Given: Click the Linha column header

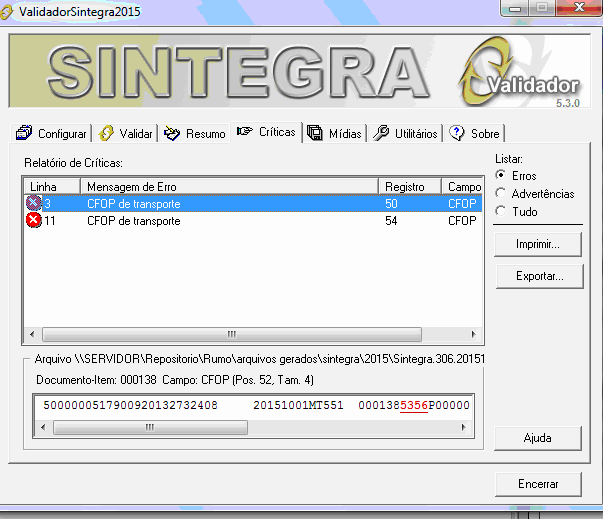Looking at the screenshot, I should click(52, 186).
